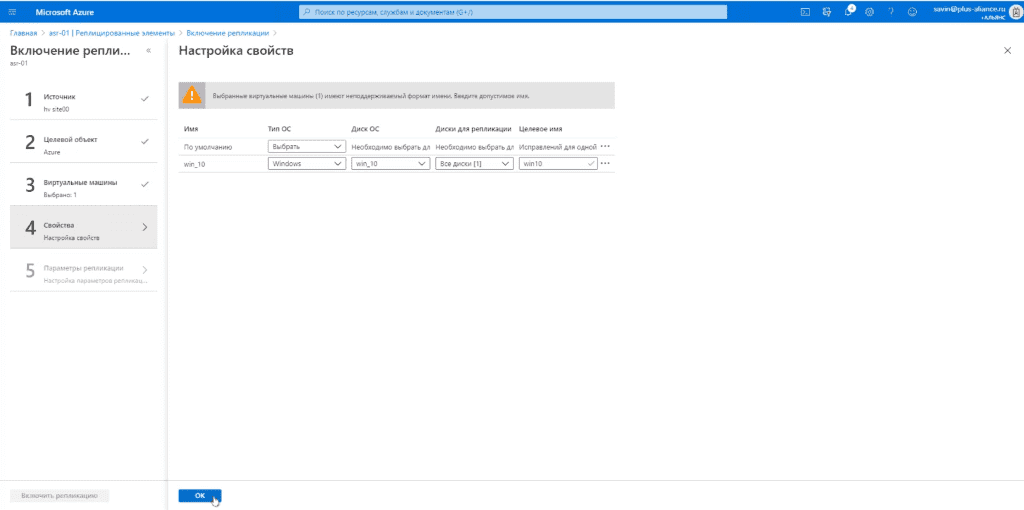The height and width of the screenshot is (510, 1024).
Task: Click the account avatar in the top-right corner
Action: [x=1015, y=12]
